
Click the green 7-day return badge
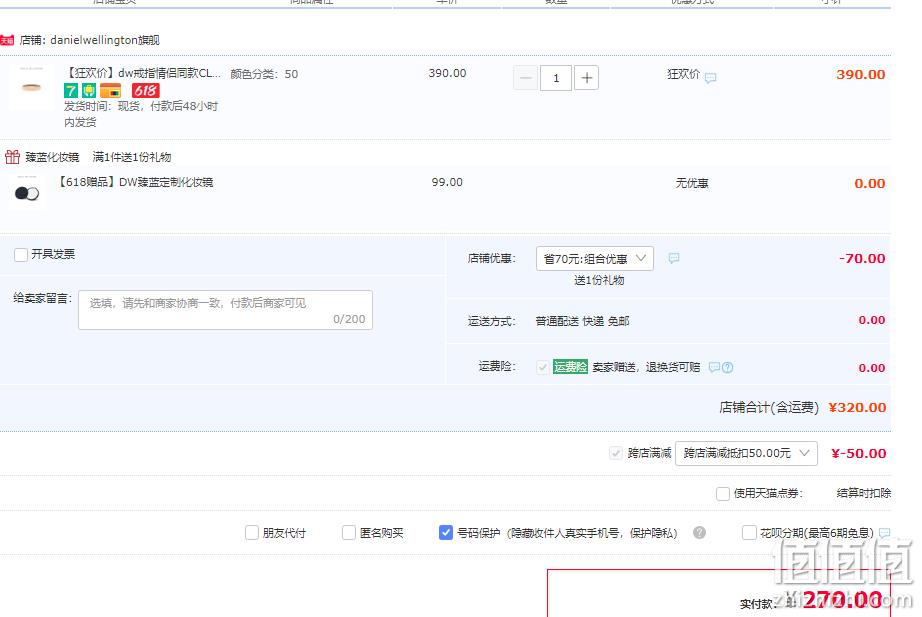coord(71,91)
